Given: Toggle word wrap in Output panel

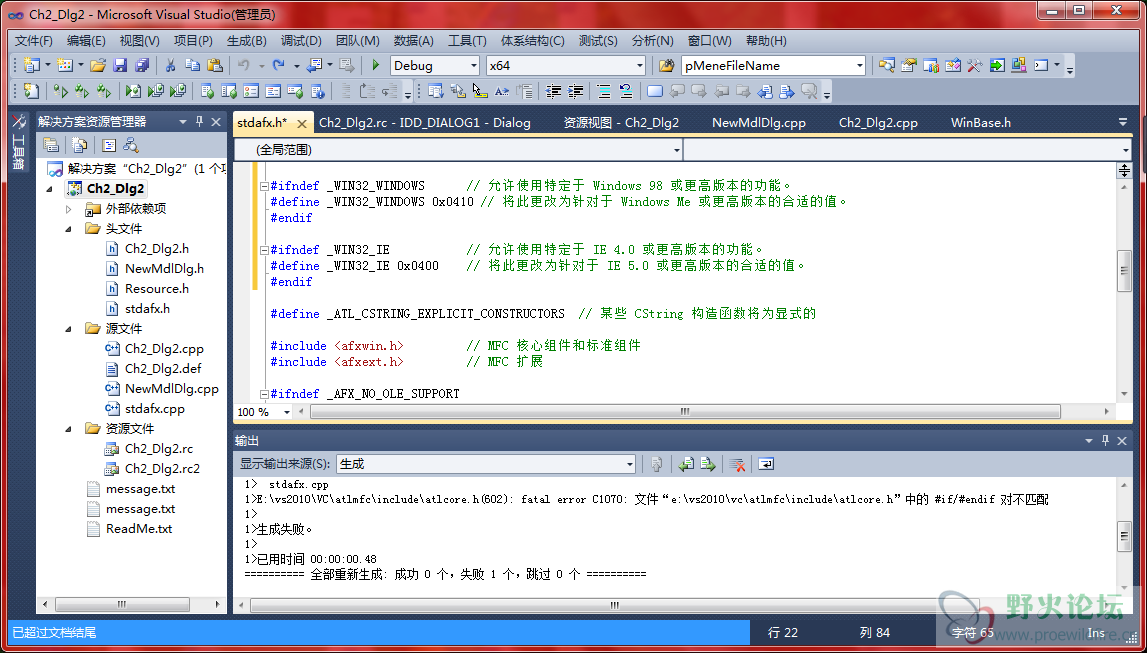Looking at the screenshot, I should [x=766, y=464].
